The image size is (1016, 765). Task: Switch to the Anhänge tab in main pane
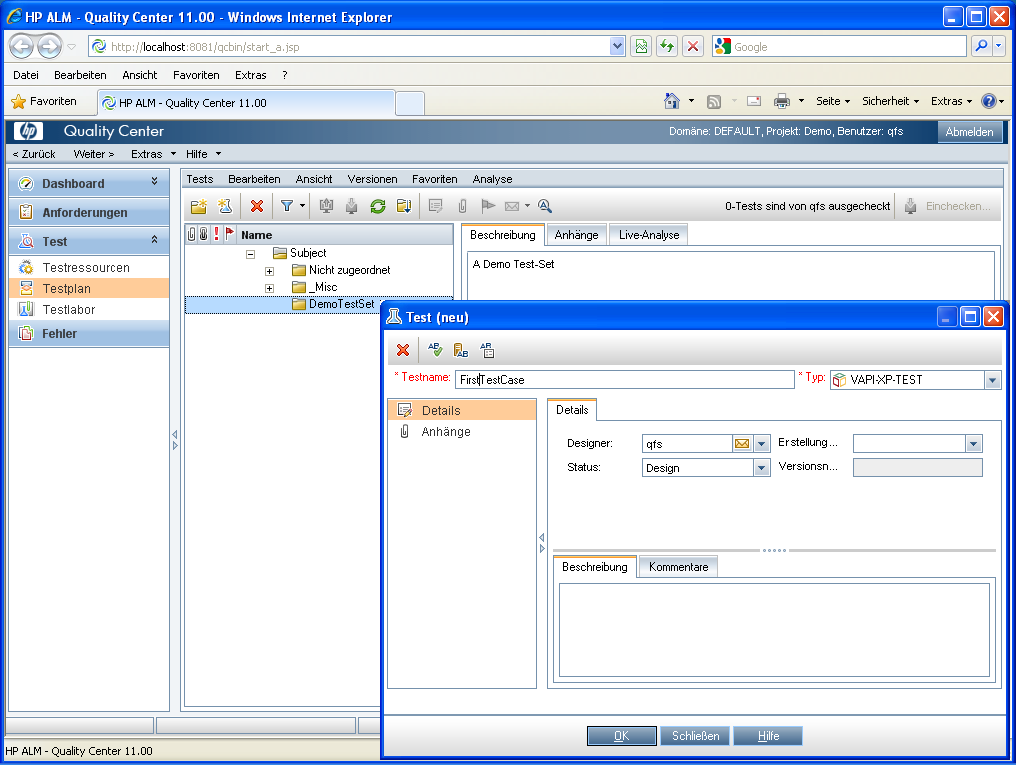(x=576, y=234)
